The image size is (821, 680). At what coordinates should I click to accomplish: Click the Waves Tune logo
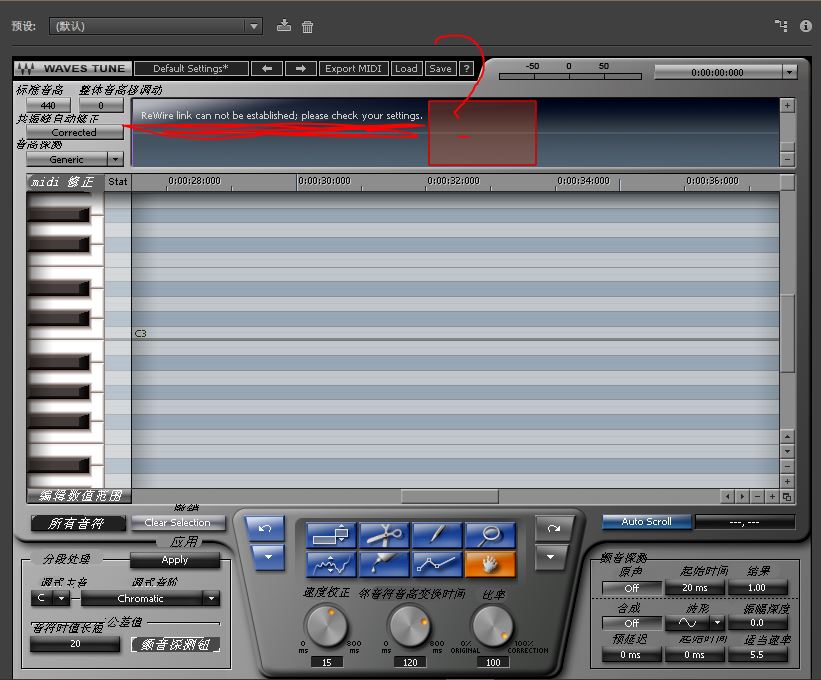point(72,69)
